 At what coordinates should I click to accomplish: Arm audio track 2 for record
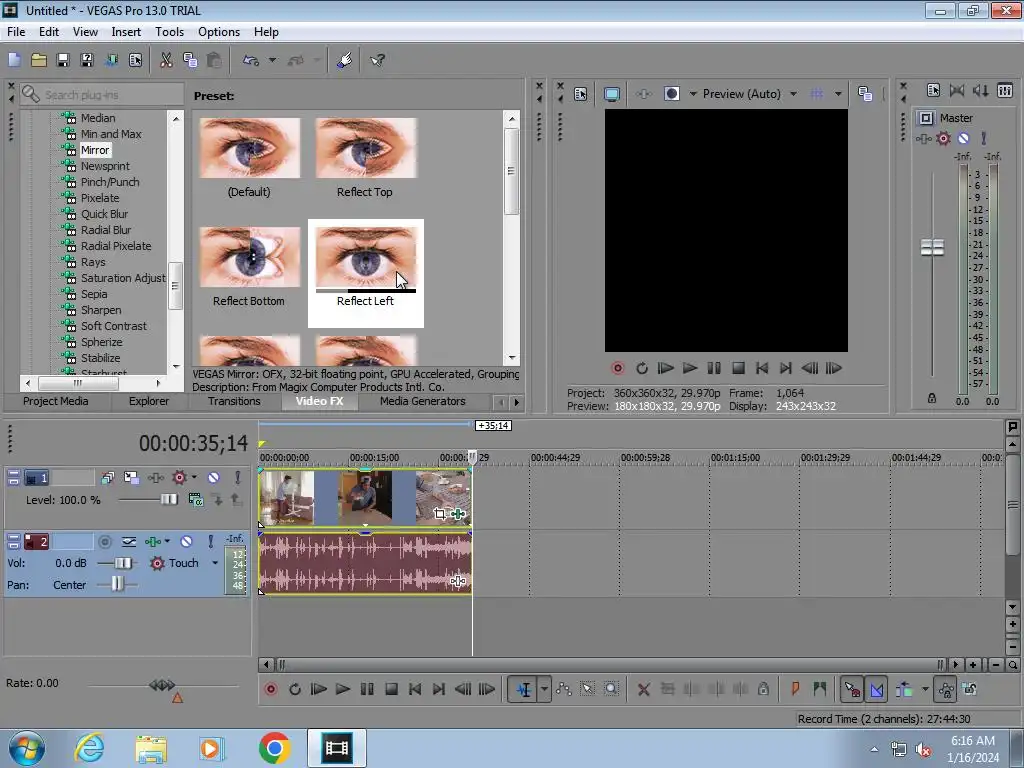pyautogui.click(x=104, y=541)
